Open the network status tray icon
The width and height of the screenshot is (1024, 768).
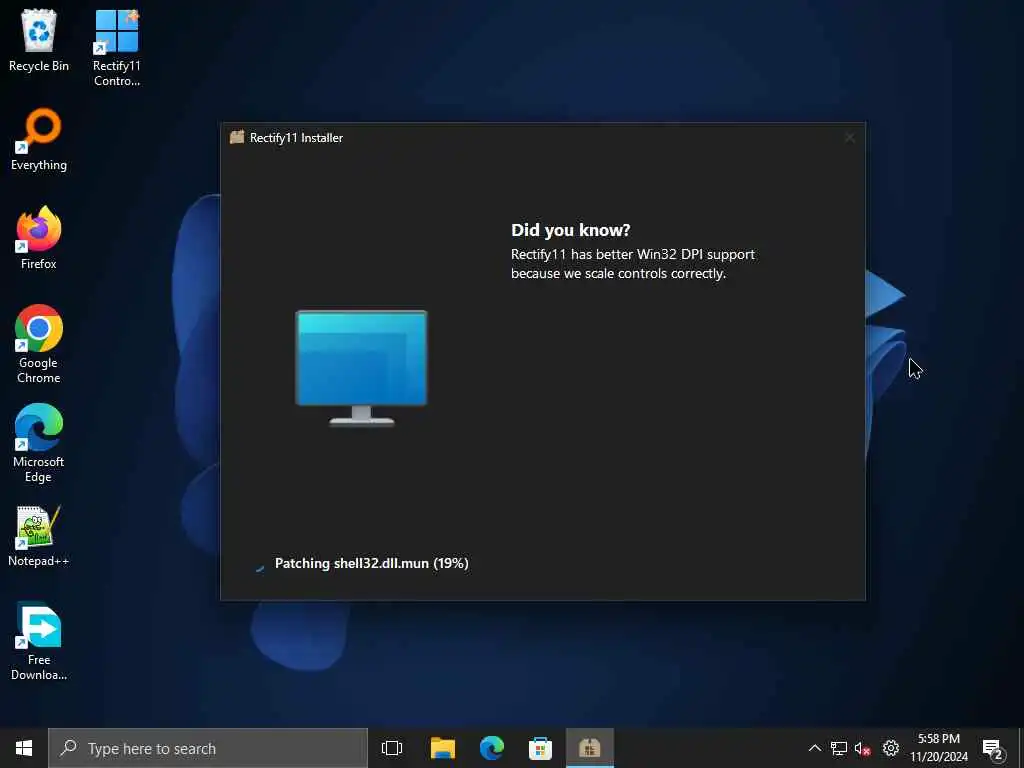[839, 748]
